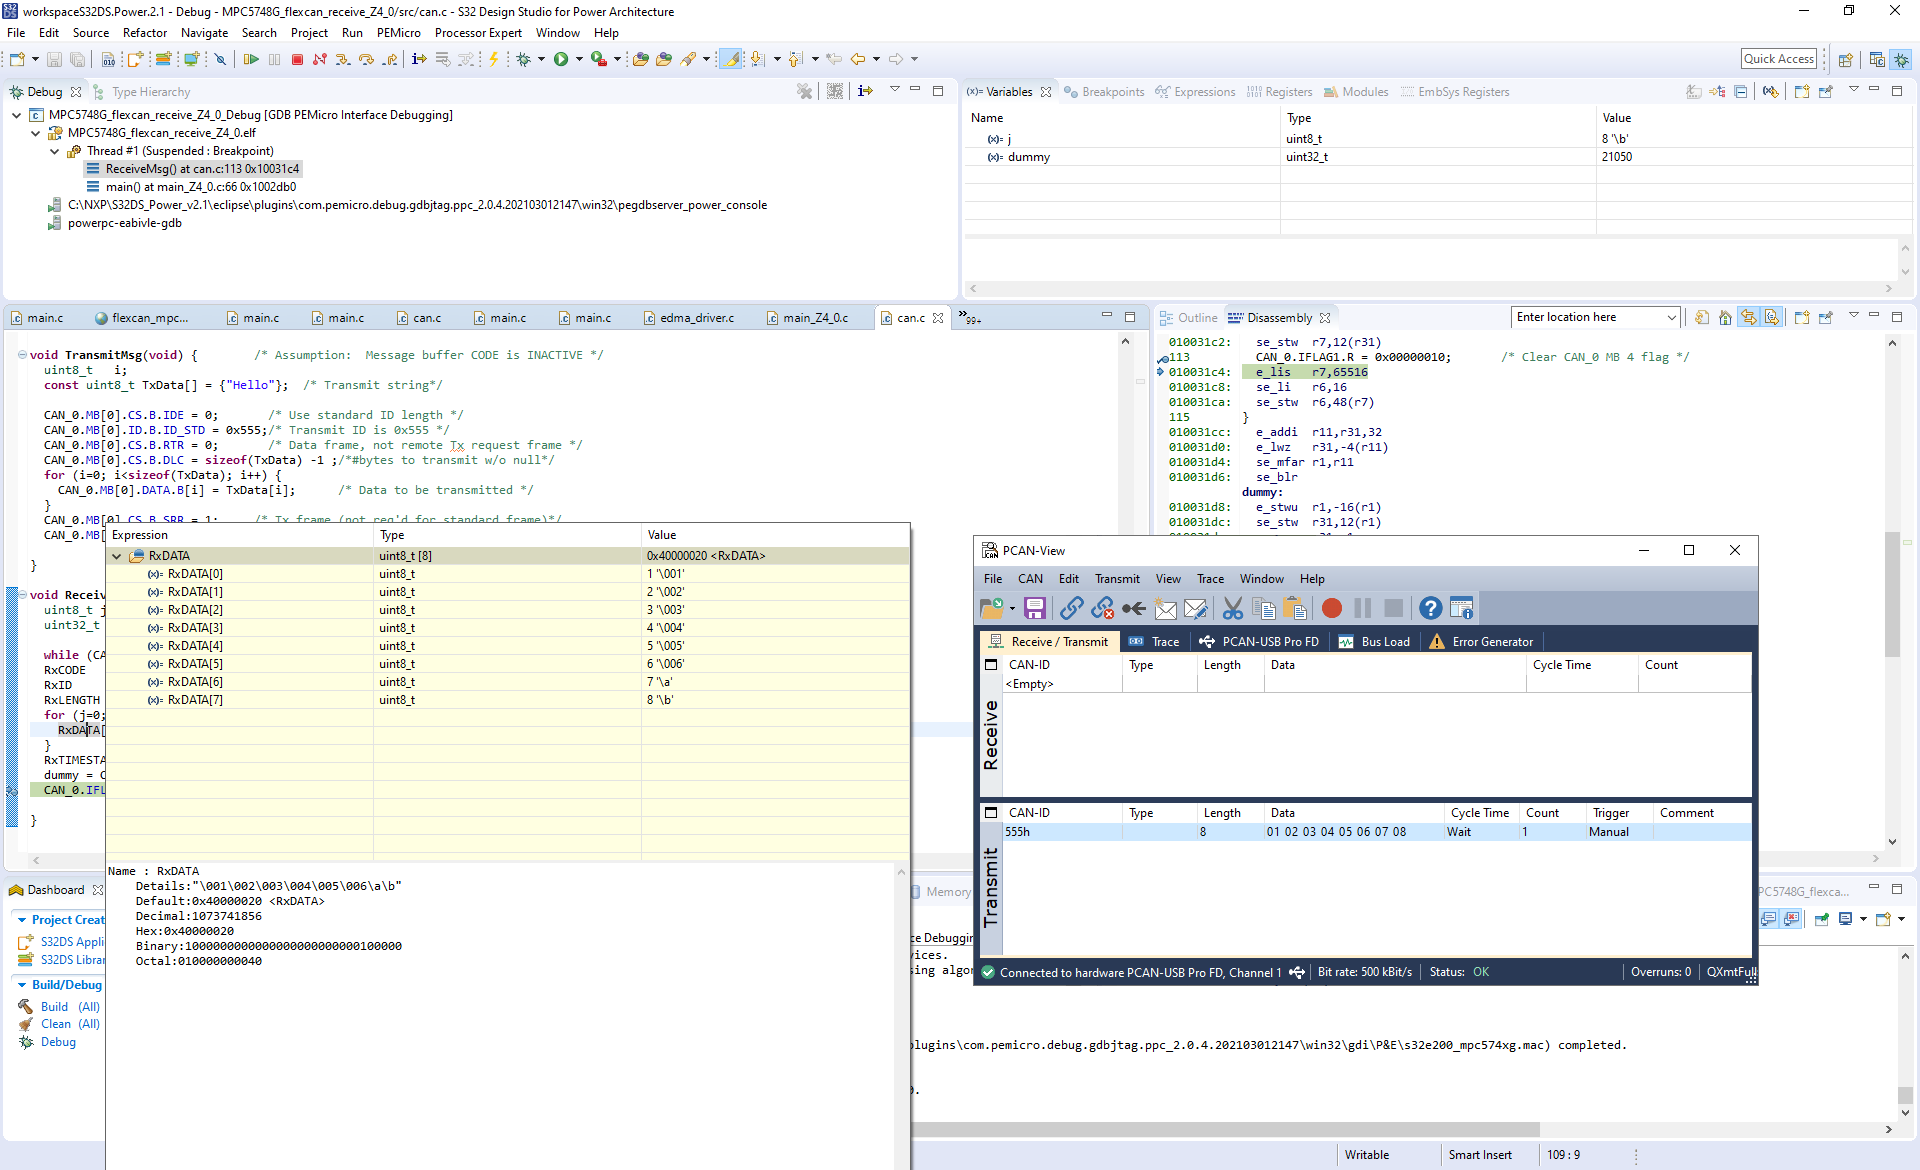Click New Message envelope icon in PCAN-View

[x=1166, y=608]
